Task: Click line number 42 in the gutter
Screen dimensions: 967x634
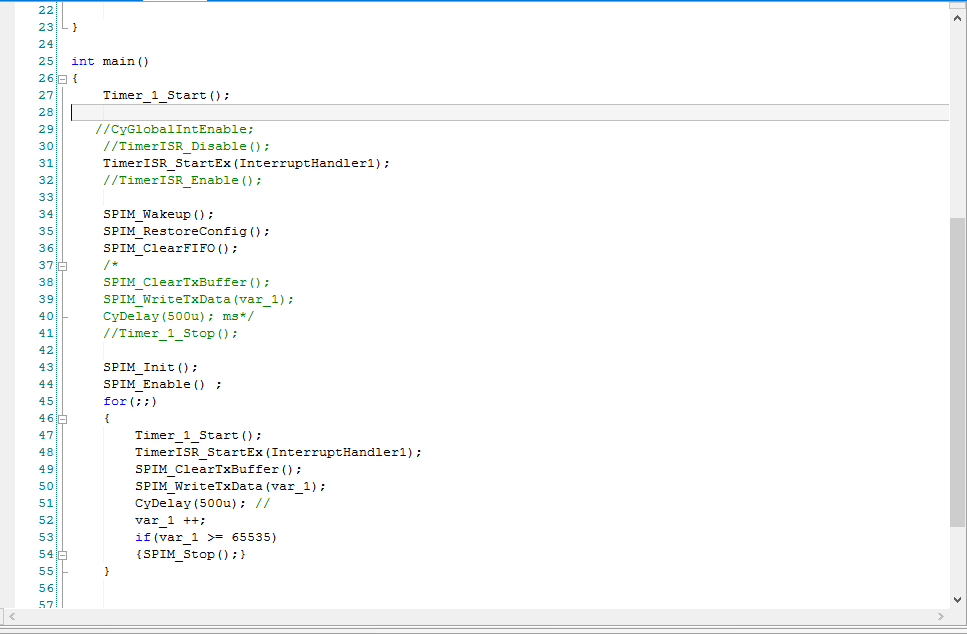Action: click(46, 350)
